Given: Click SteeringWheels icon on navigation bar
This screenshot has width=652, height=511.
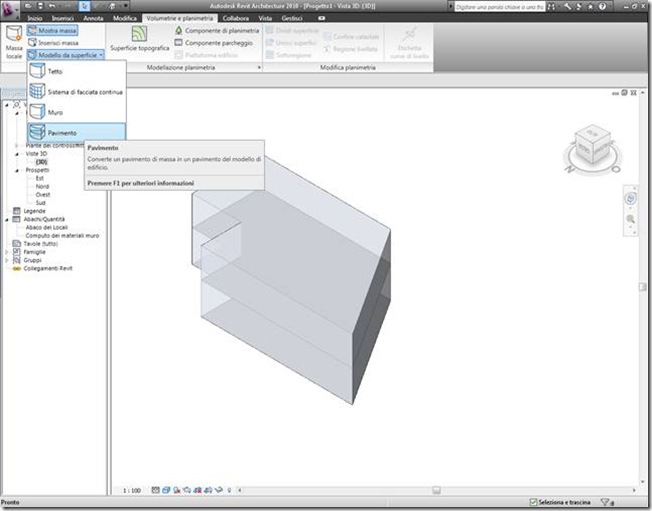Looking at the screenshot, I should click(x=631, y=199).
